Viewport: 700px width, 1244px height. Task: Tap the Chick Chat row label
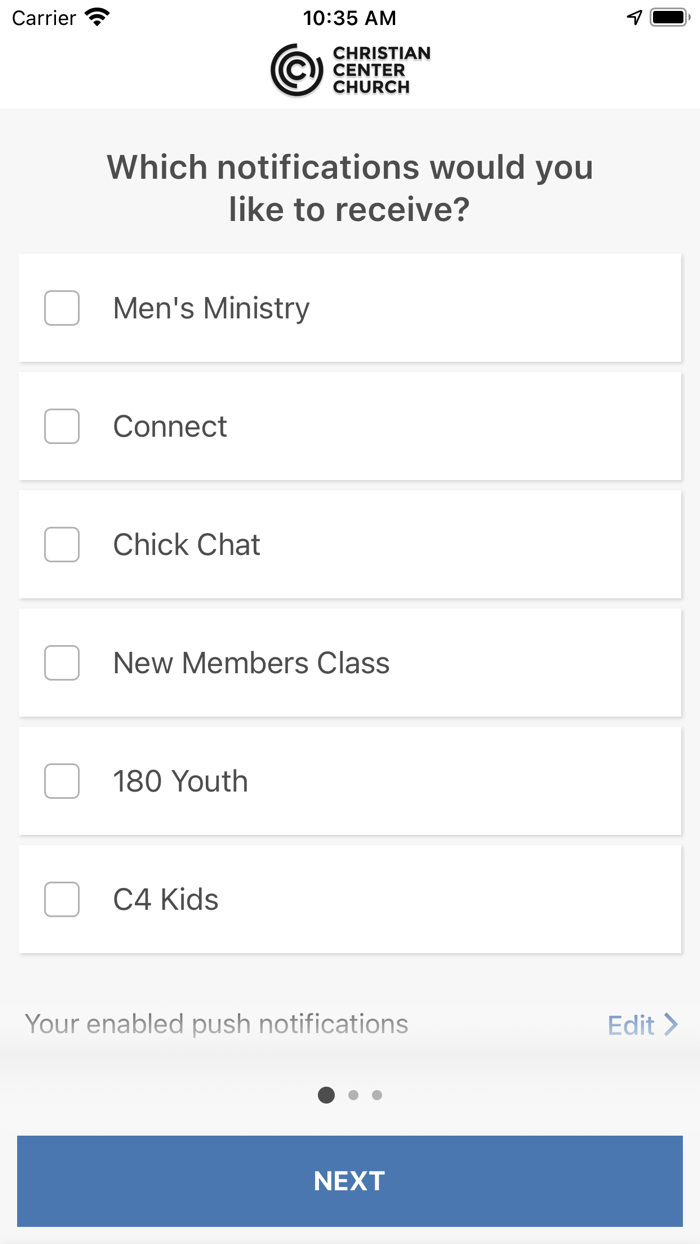point(186,545)
